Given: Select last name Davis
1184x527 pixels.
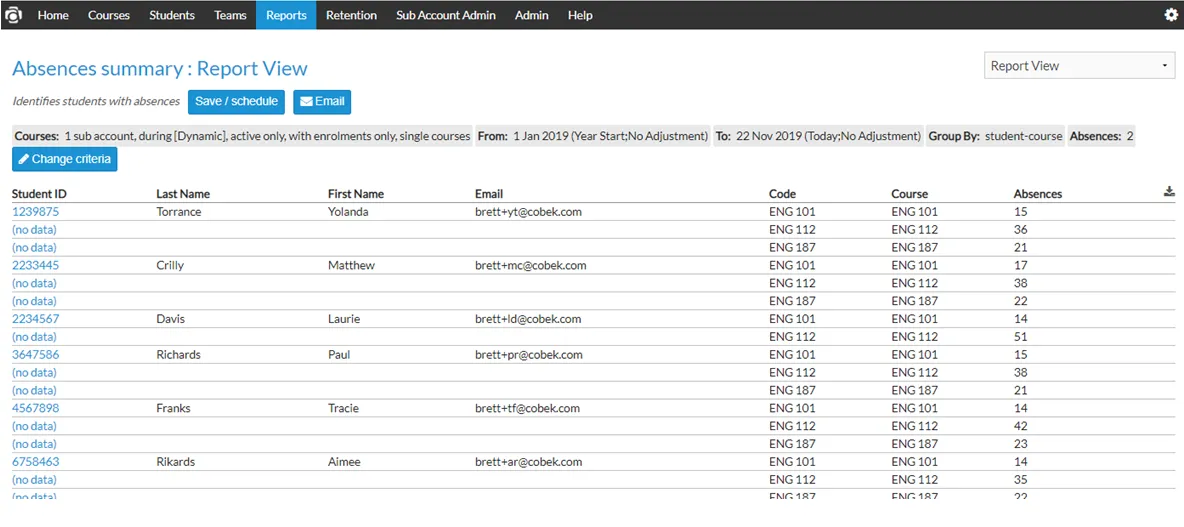Looking at the screenshot, I should [171, 319].
